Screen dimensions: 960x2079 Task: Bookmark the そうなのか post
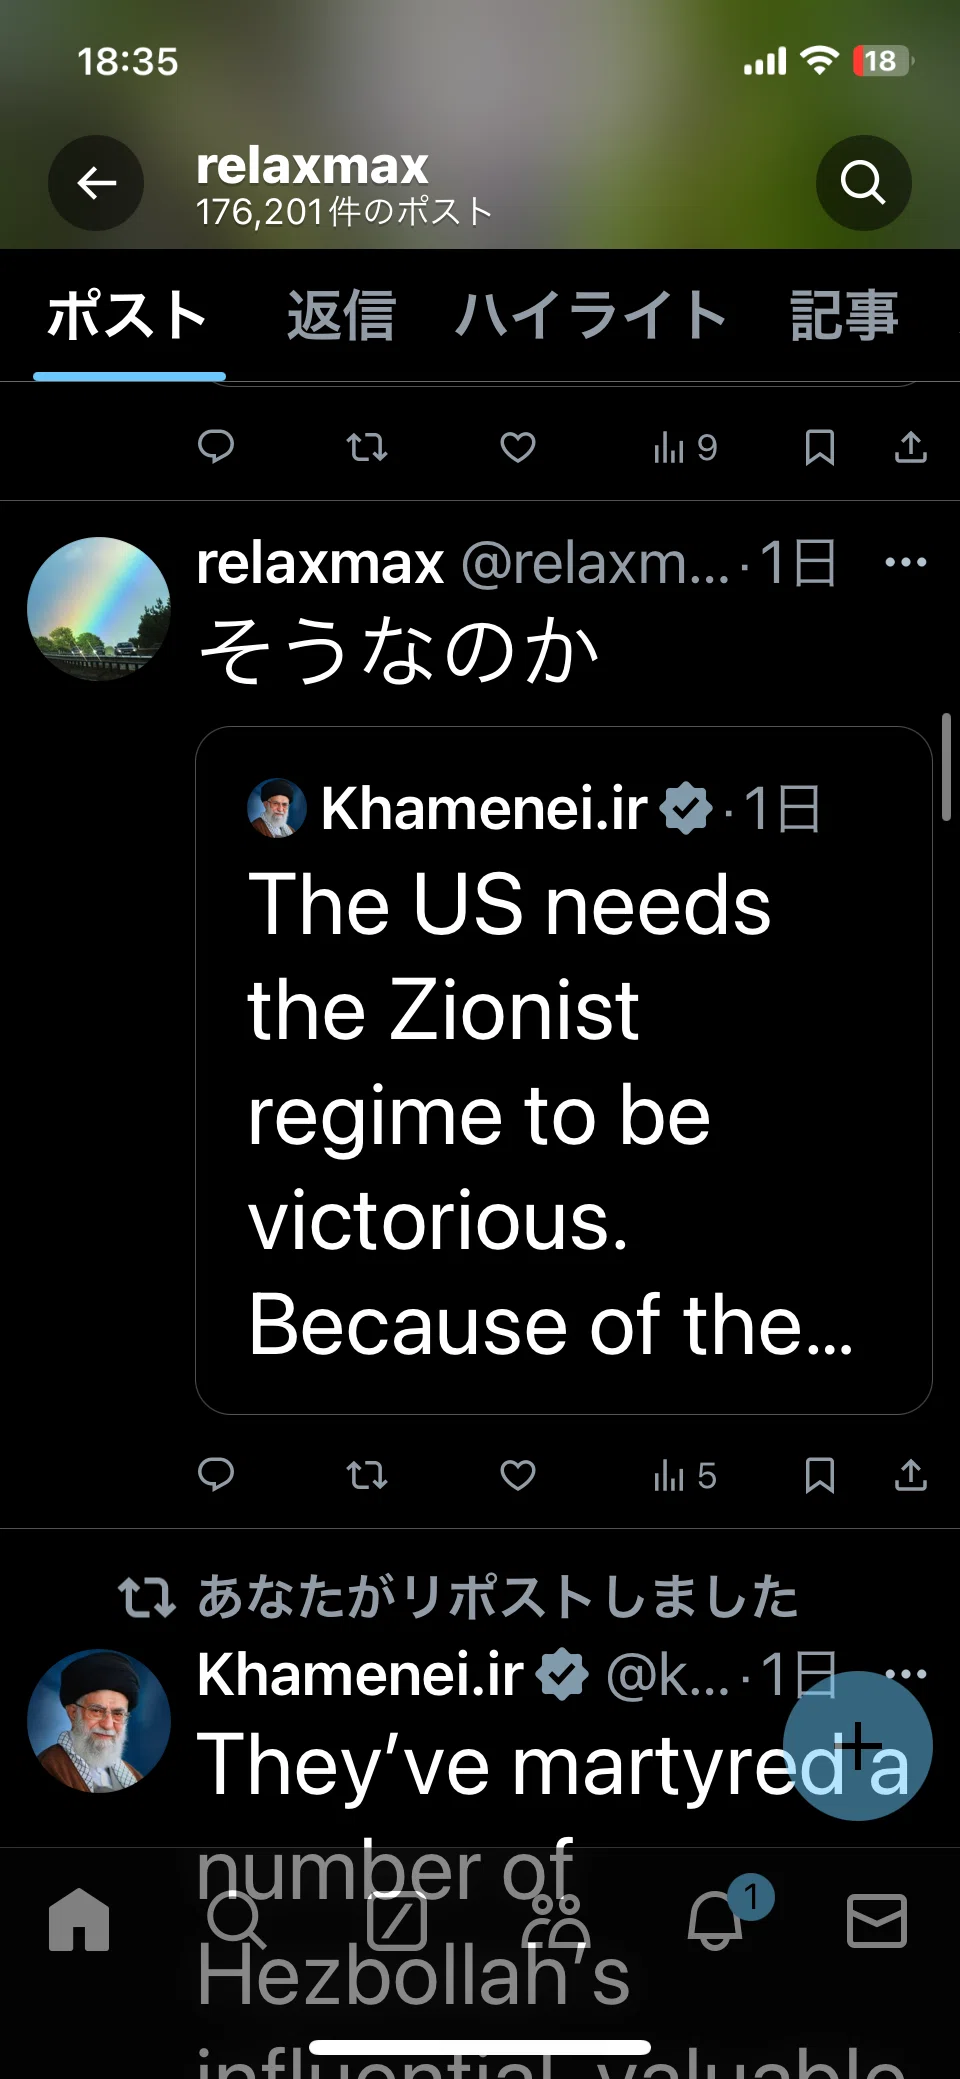click(x=820, y=1475)
